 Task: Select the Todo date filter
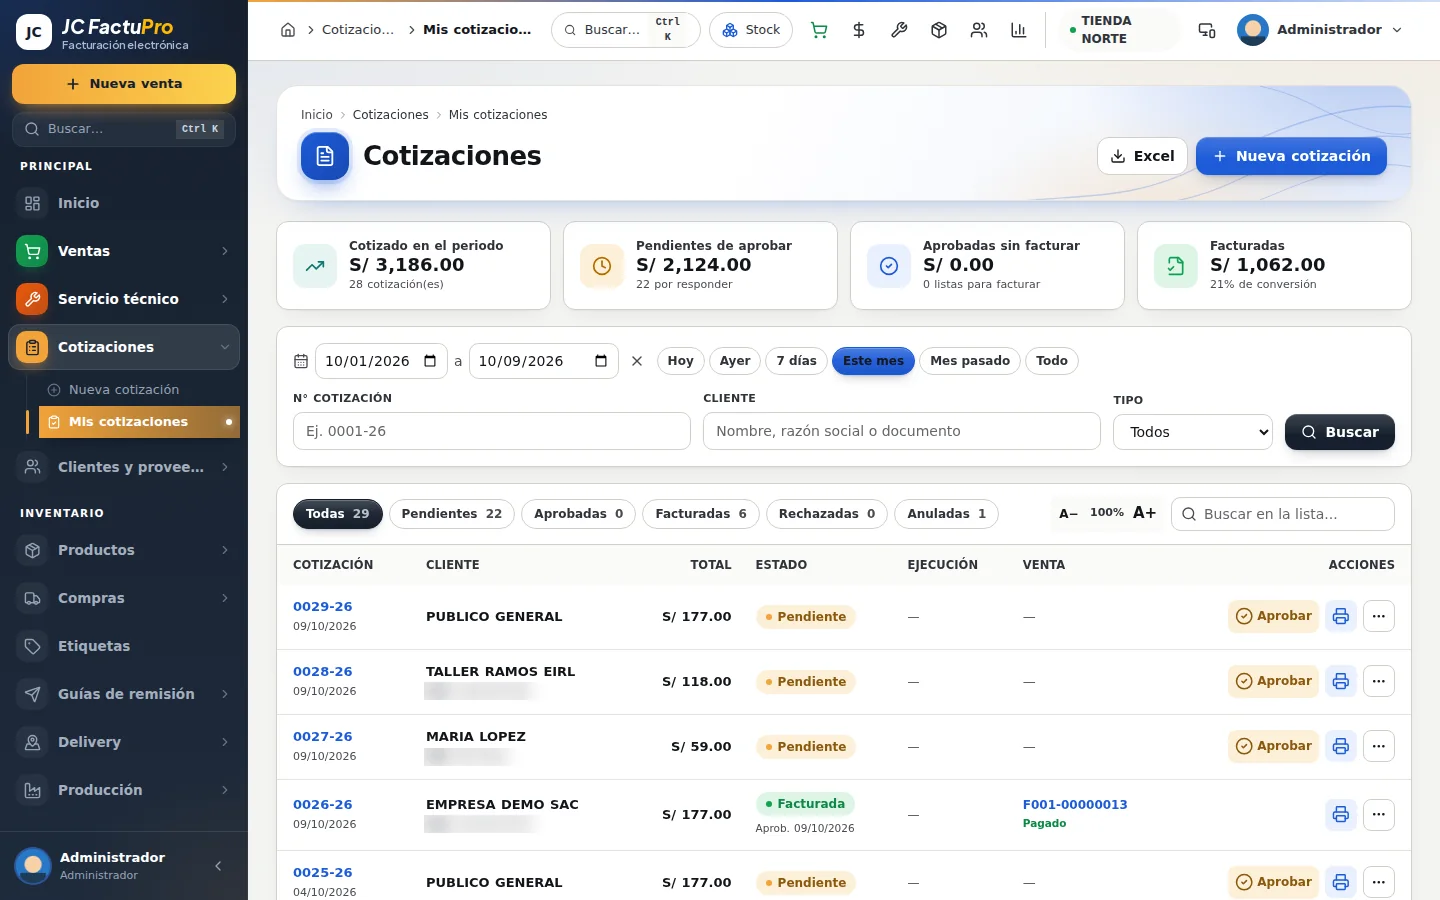tap(1052, 361)
